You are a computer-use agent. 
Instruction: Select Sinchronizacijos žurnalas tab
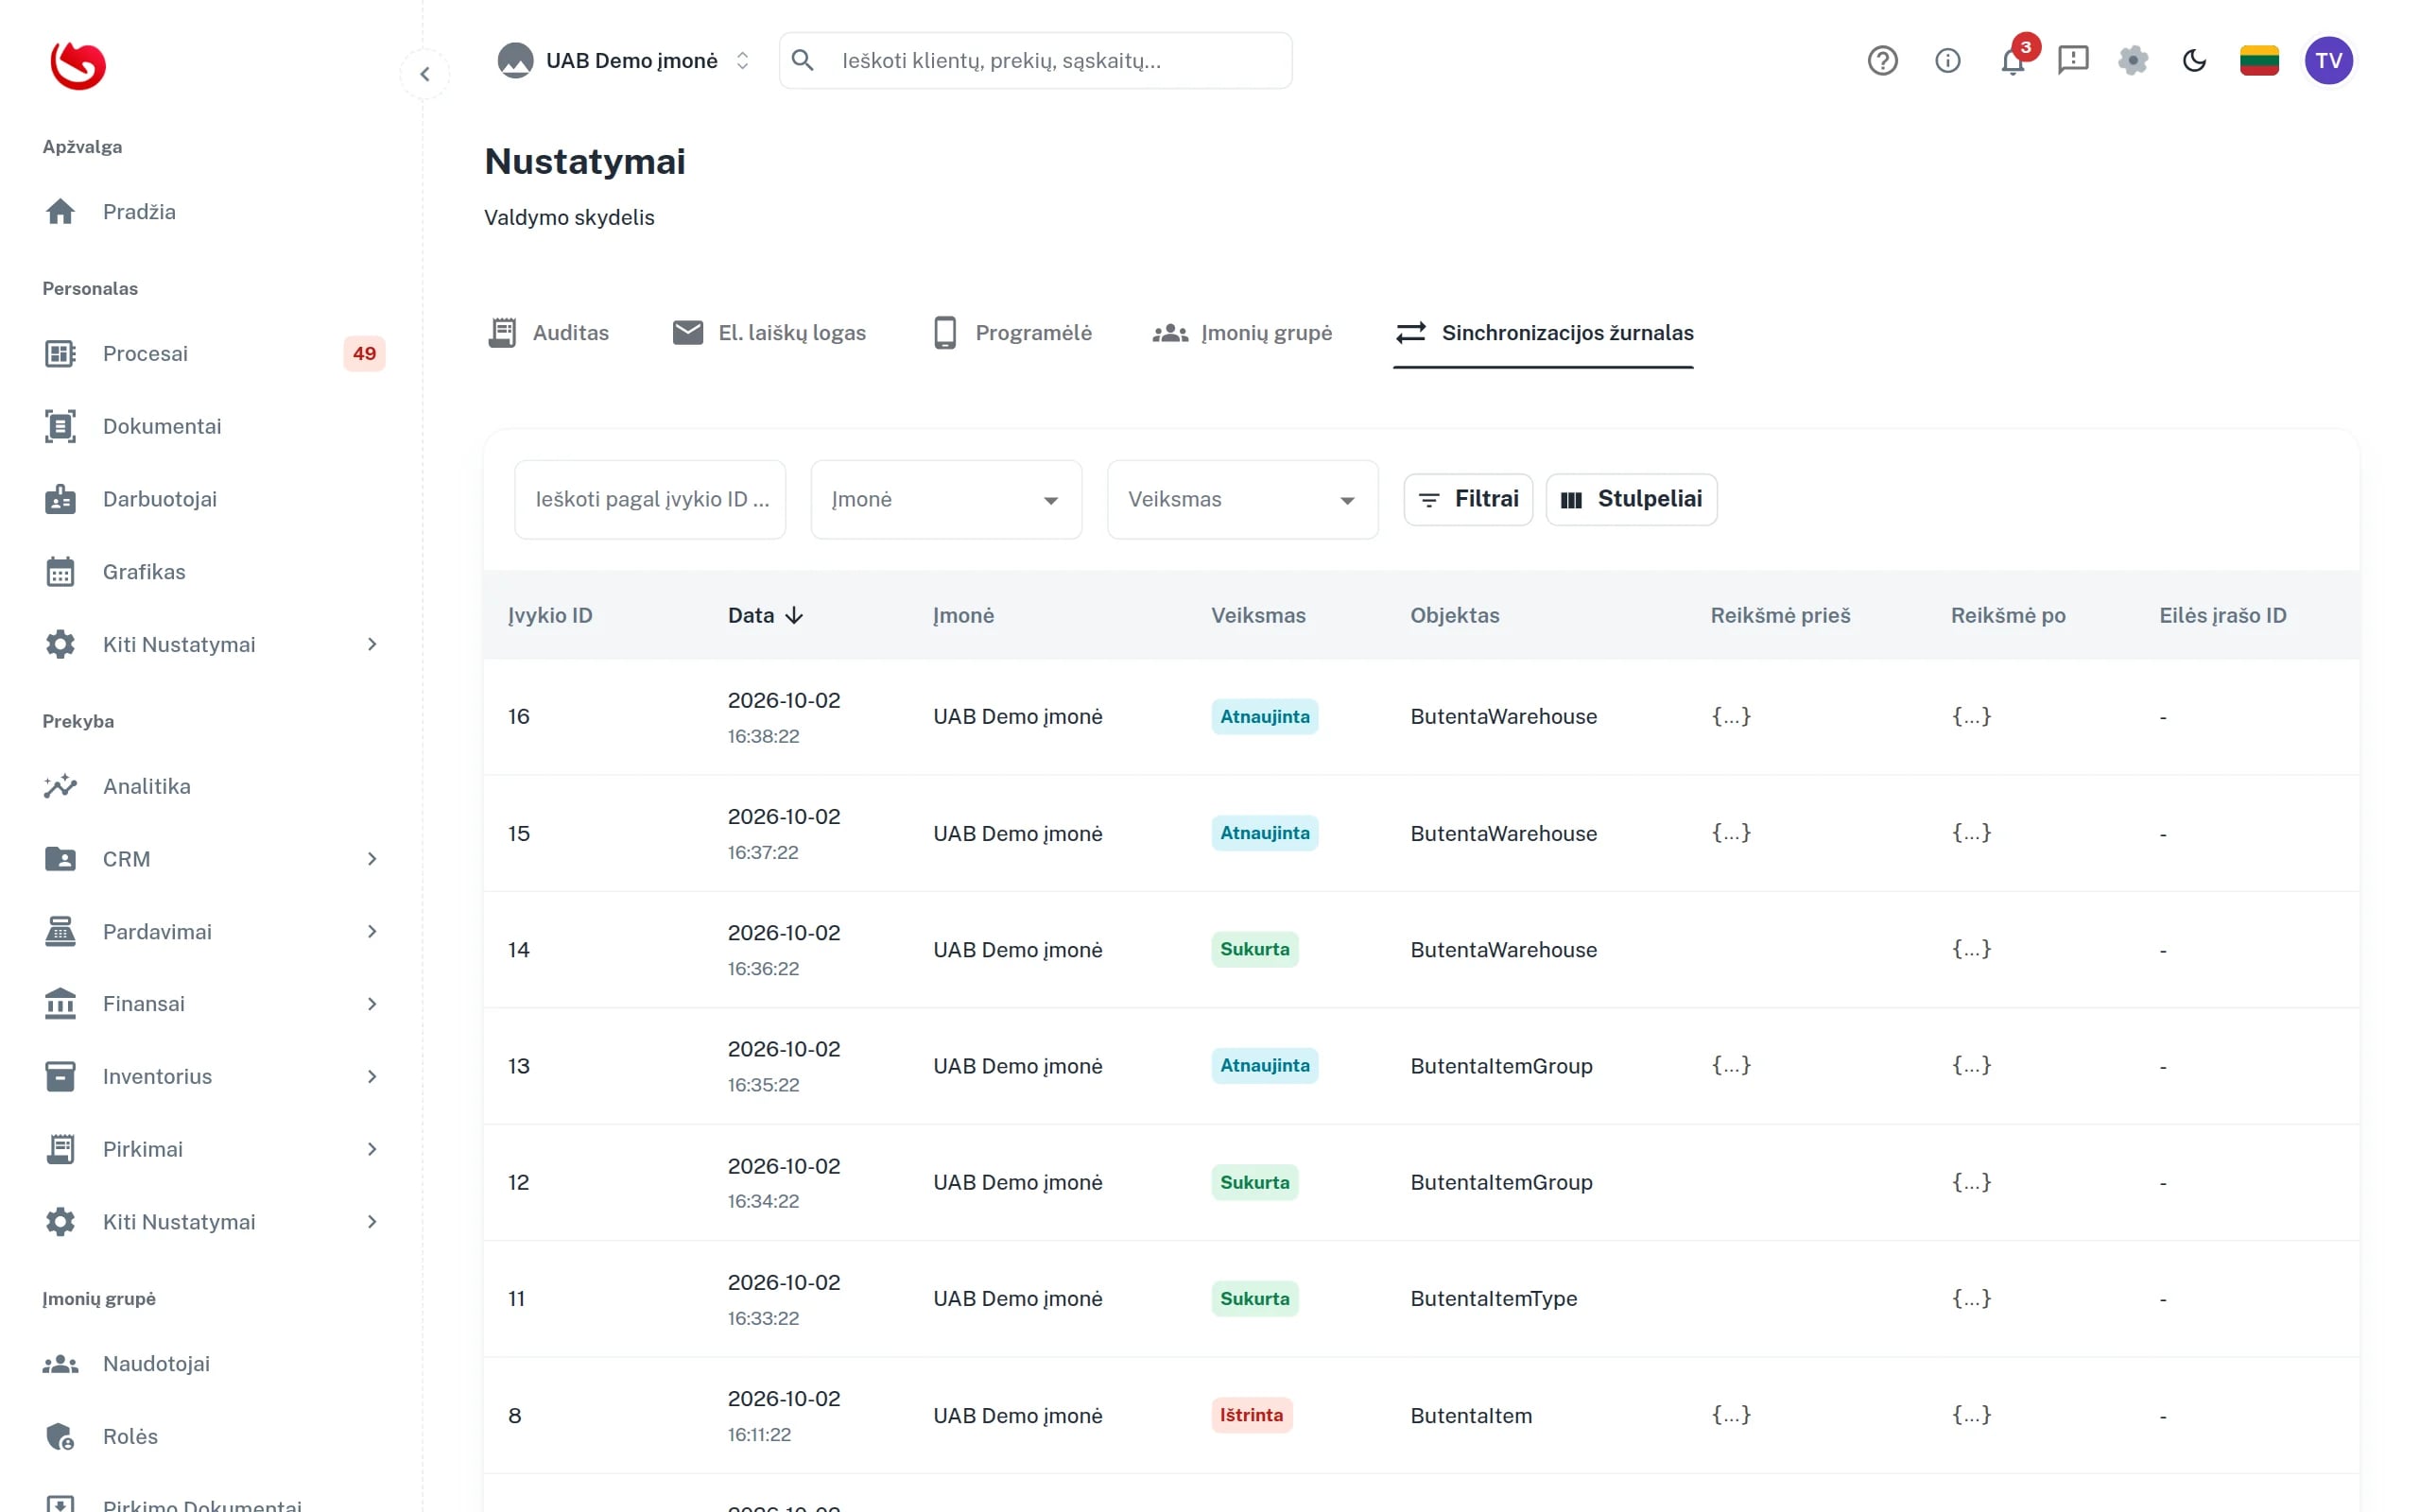pos(1544,333)
